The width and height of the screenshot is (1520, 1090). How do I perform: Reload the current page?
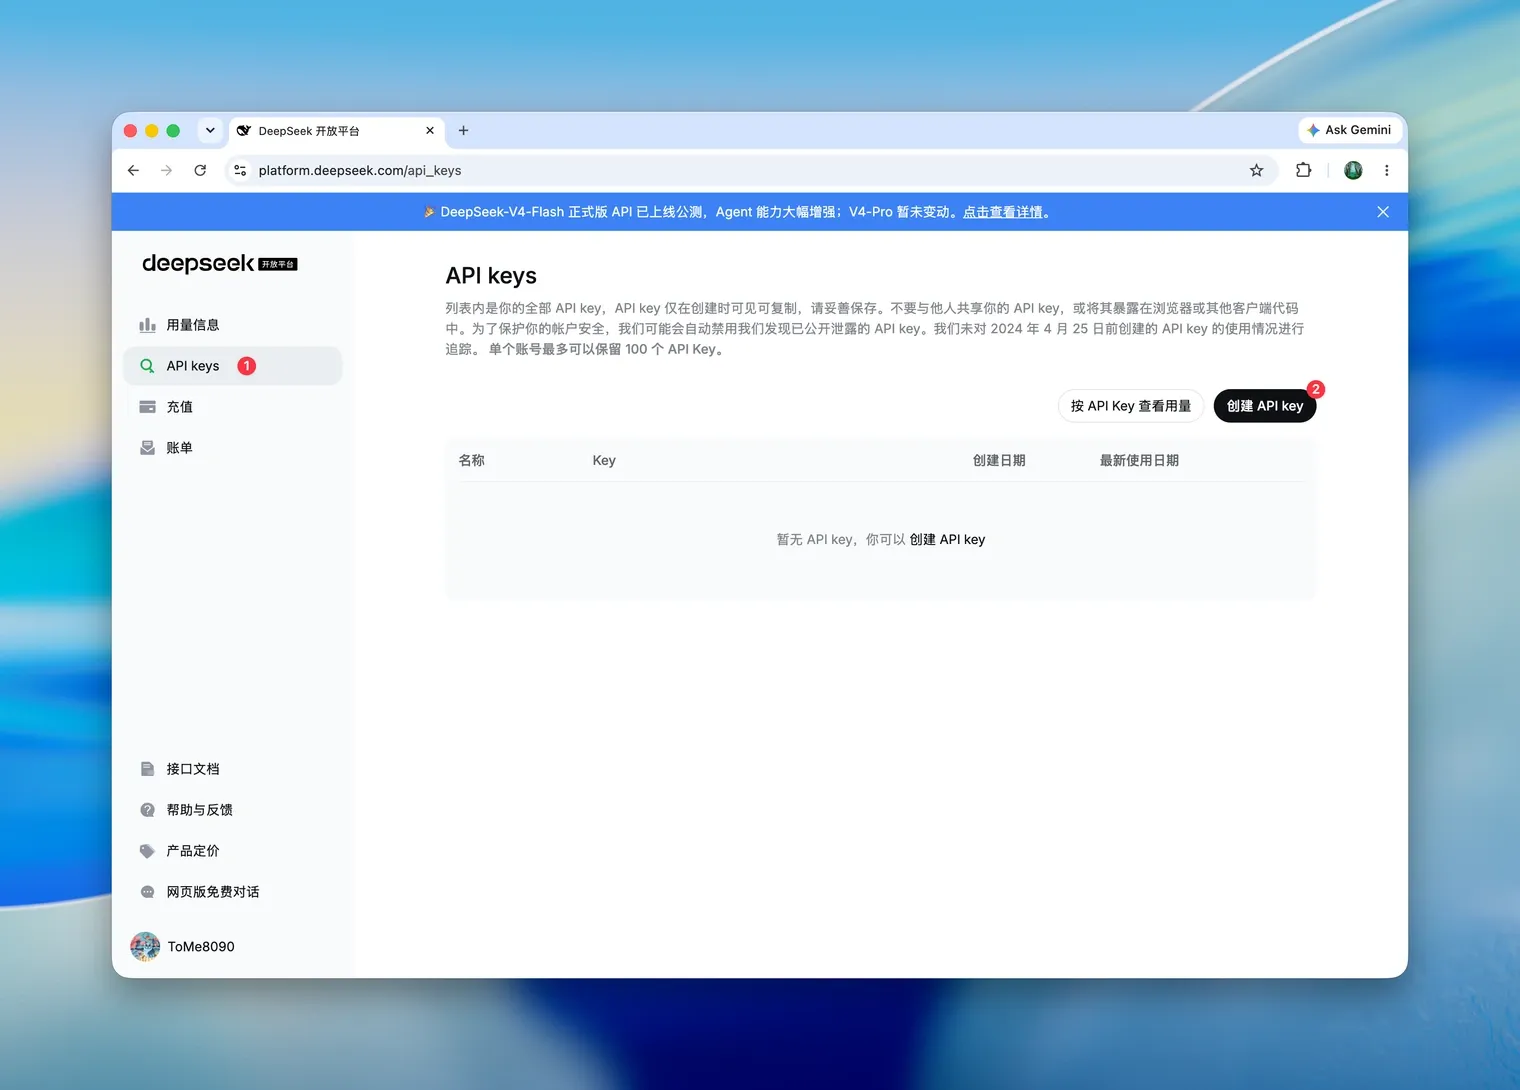pos(200,171)
